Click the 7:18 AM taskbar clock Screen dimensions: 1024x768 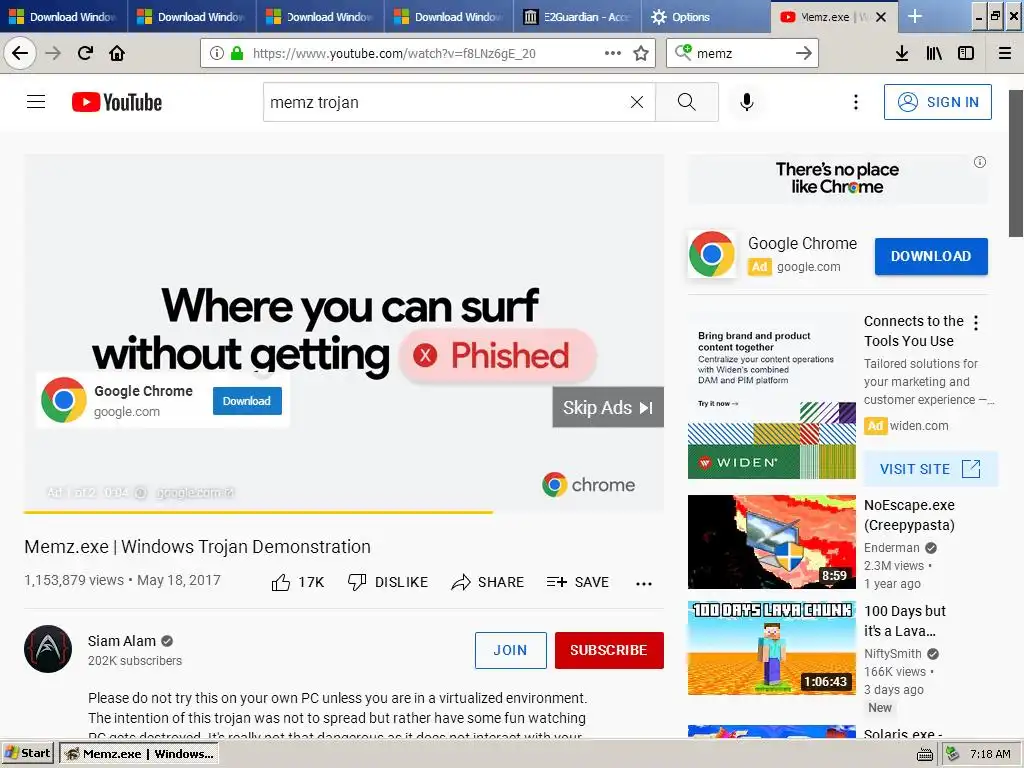point(990,754)
